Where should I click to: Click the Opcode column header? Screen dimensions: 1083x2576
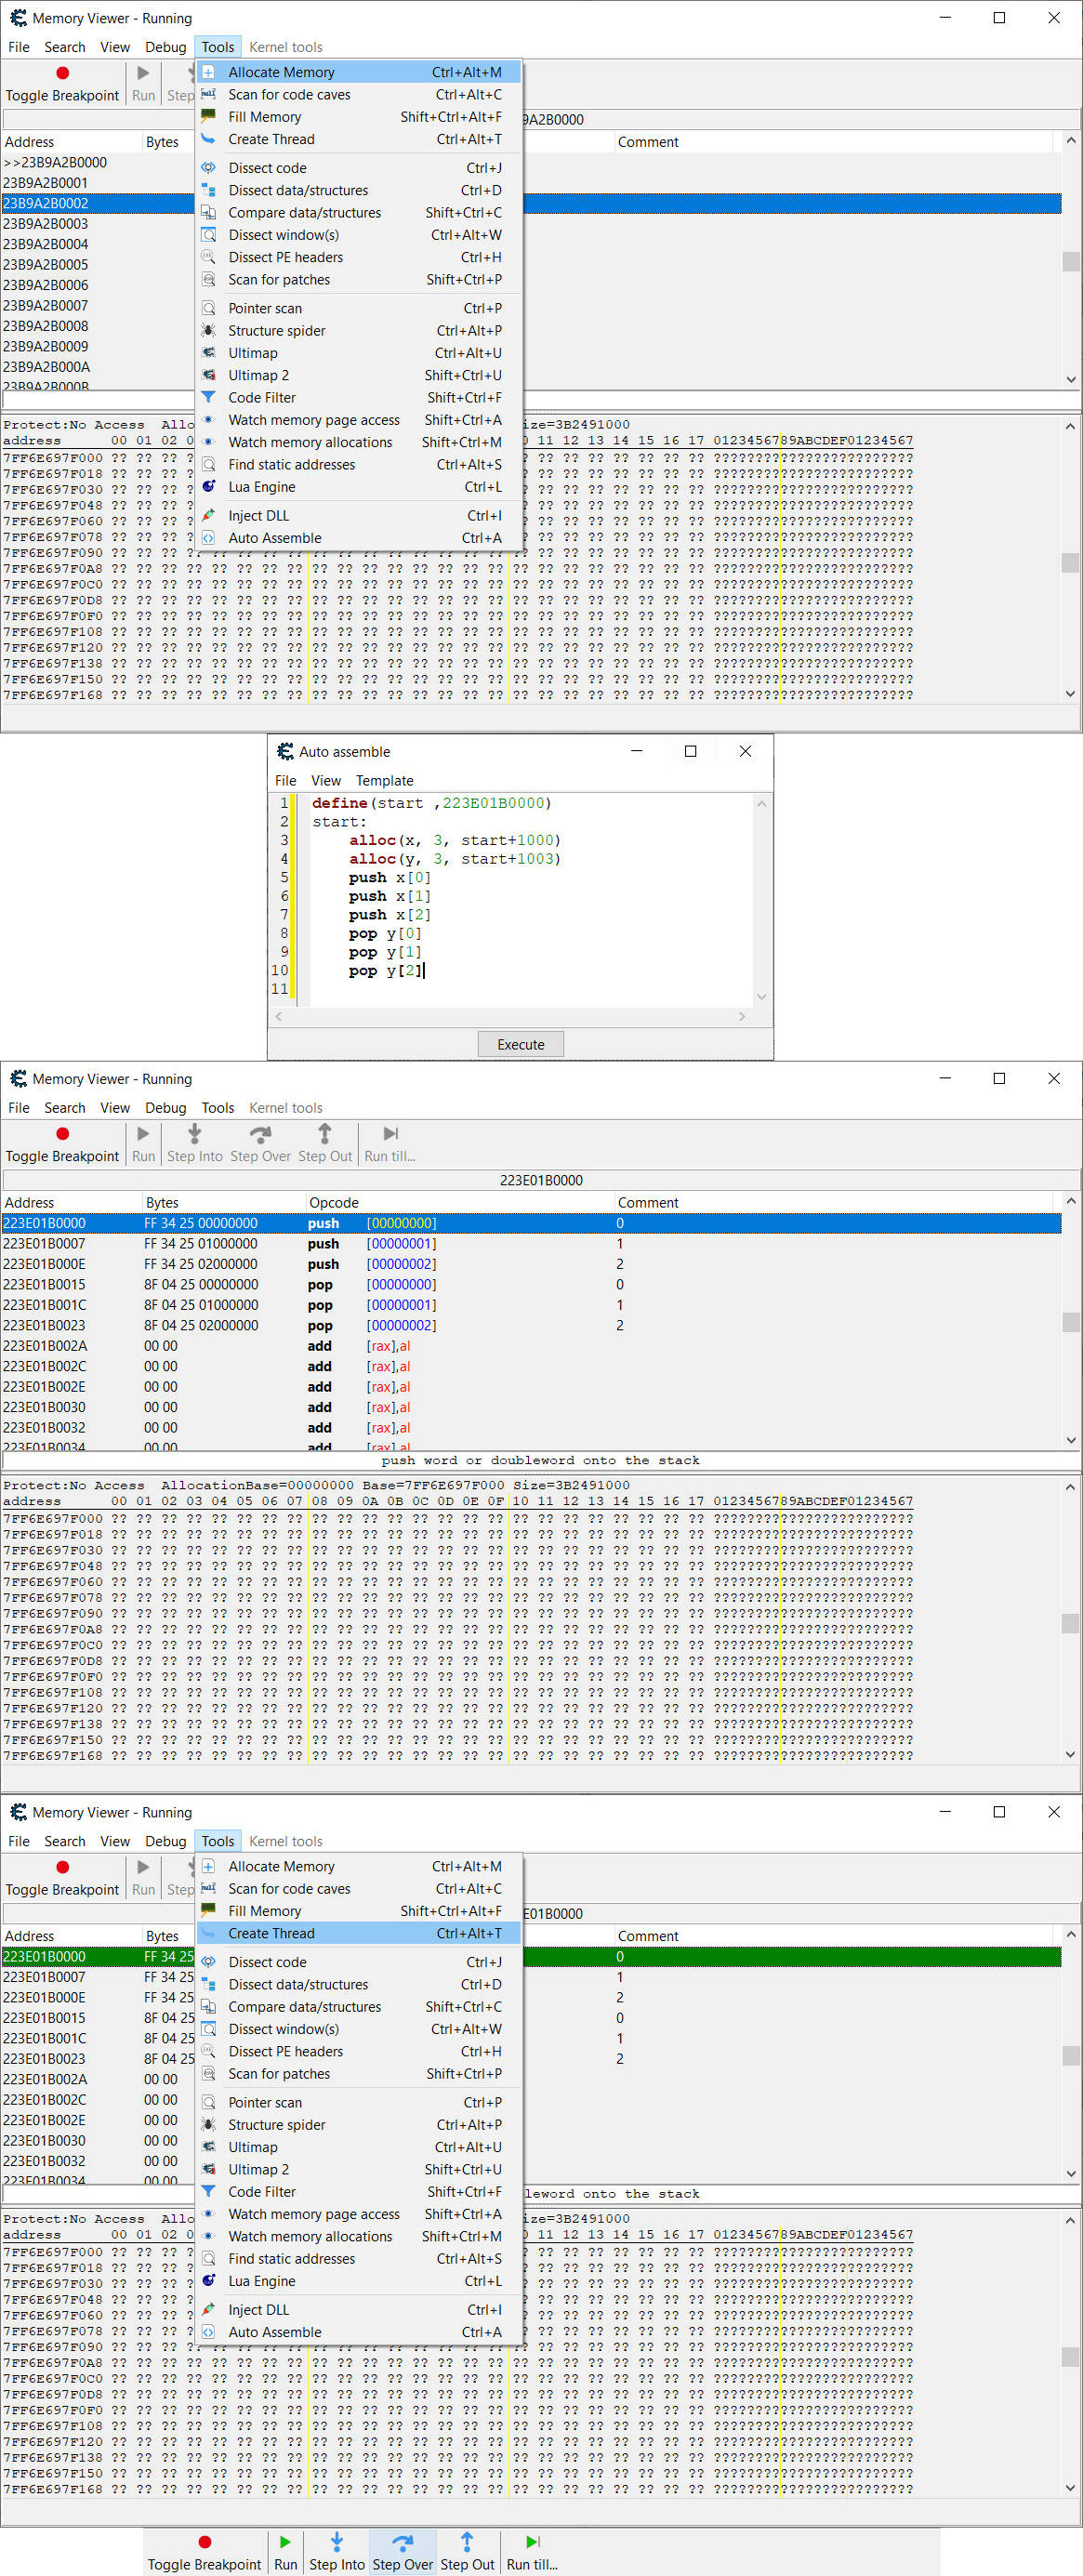pos(334,1202)
